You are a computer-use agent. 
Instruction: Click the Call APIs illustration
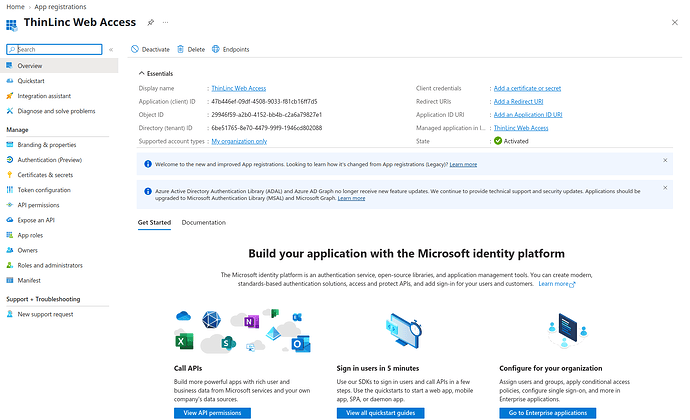pyautogui.click(x=242, y=331)
